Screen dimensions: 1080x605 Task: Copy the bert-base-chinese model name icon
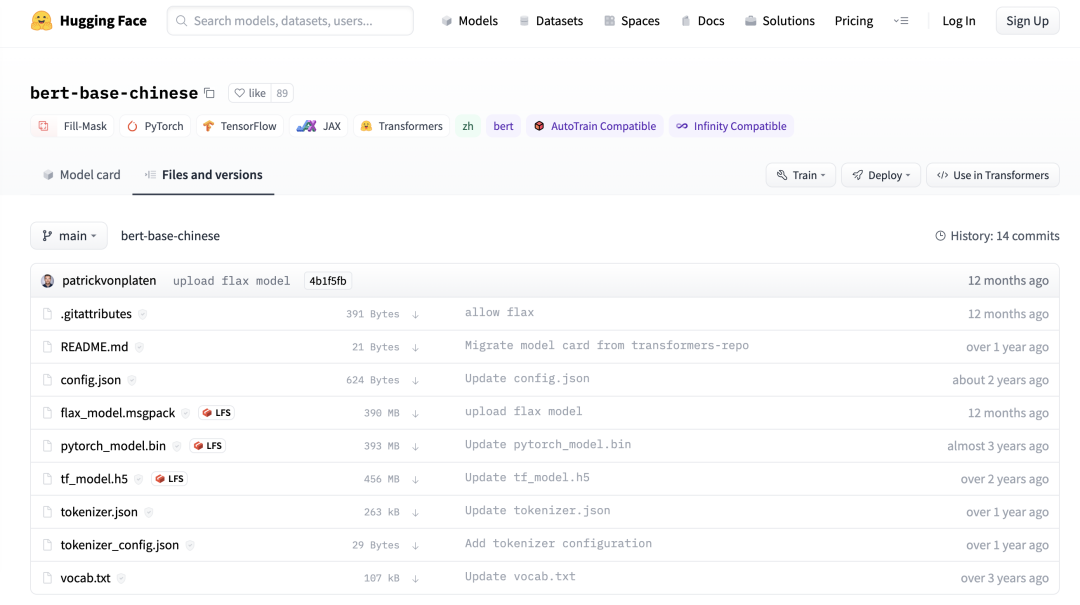click(x=209, y=93)
